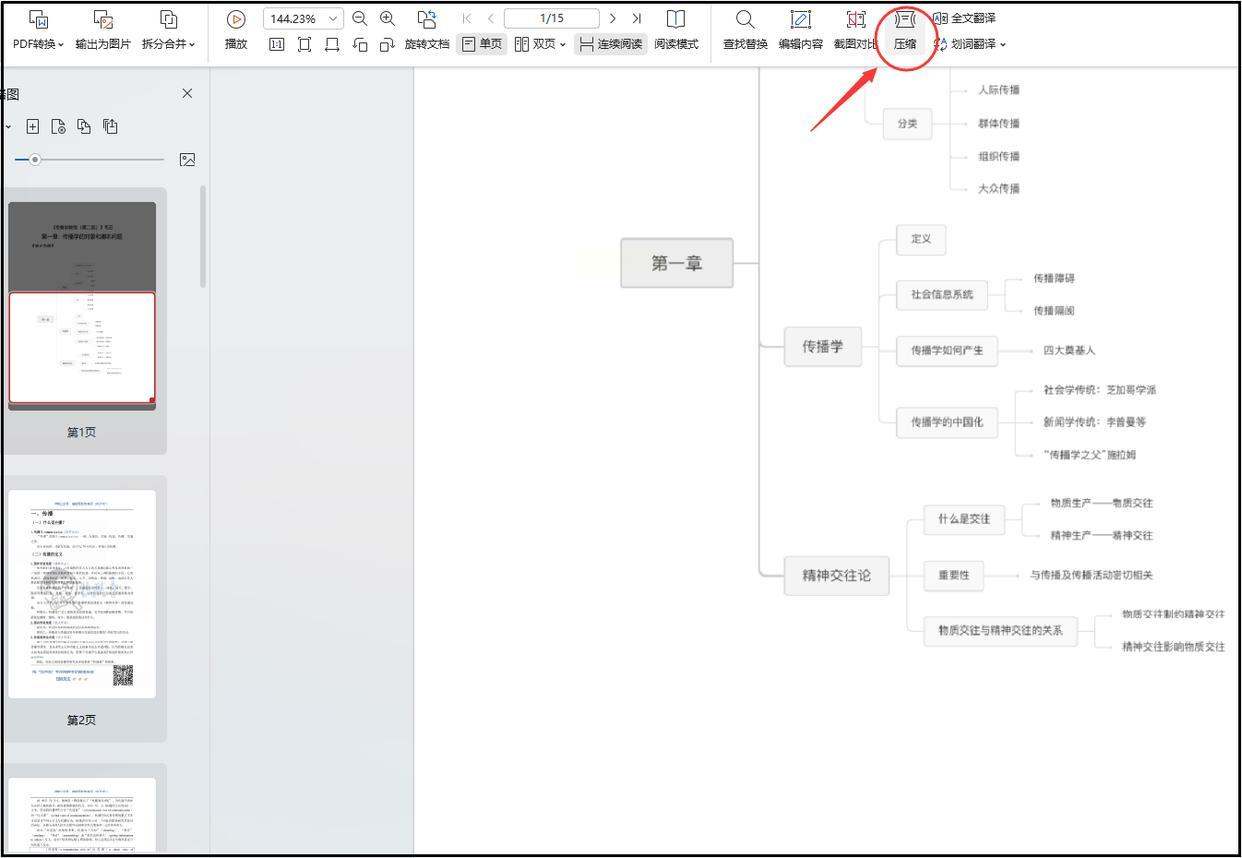The width and height of the screenshot is (1242, 858).
Task: Expand the 拆分合并 menu
Action: 168,31
